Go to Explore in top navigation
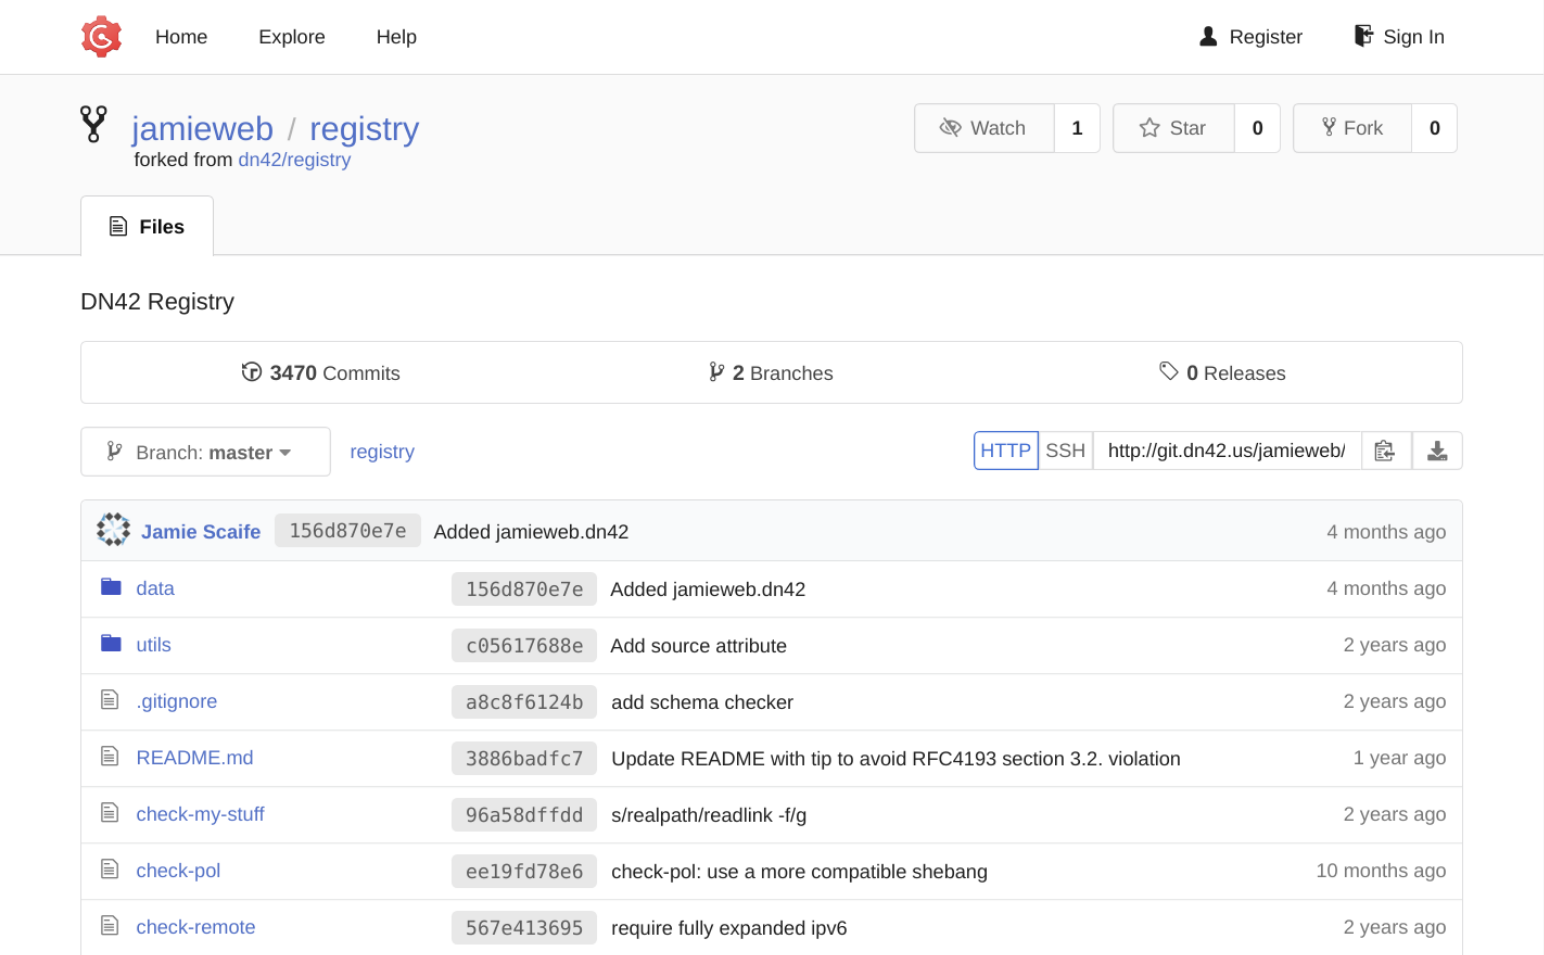Screen dimensions: 1544x955 [x=292, y=37]
